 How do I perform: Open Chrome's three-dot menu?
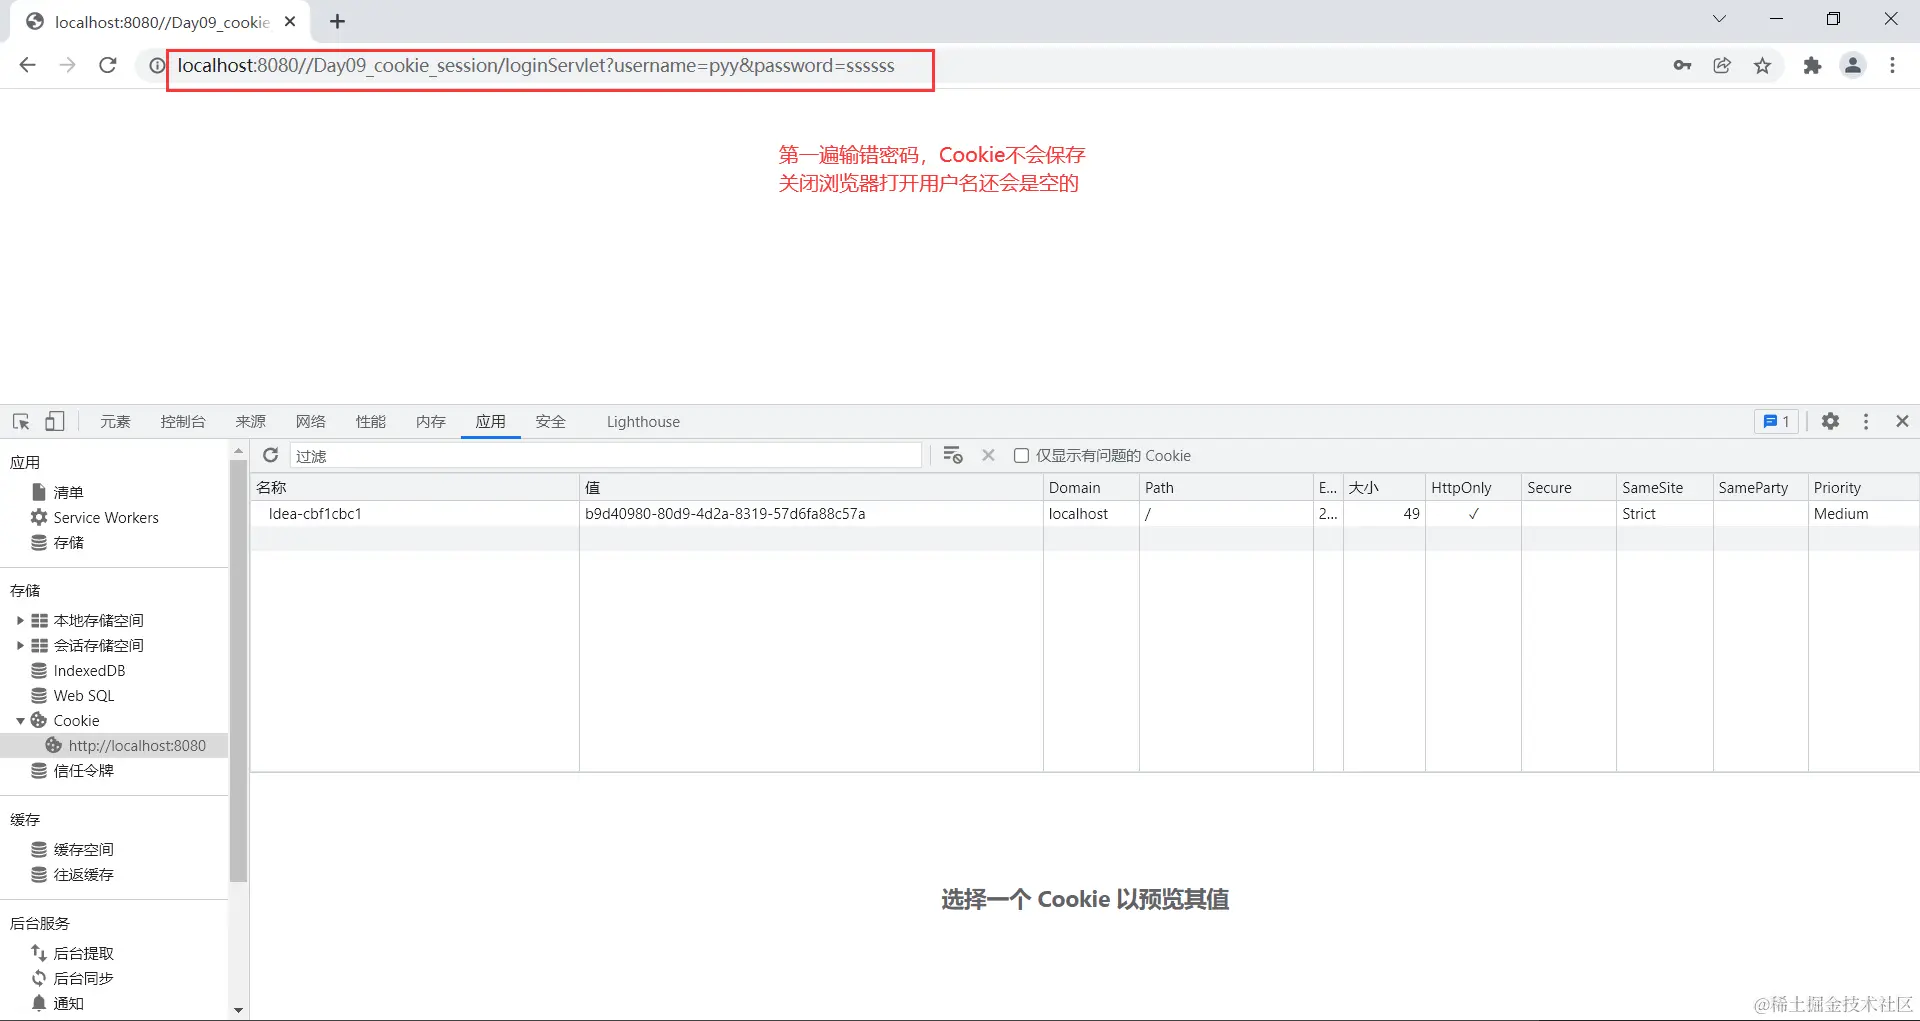click(1892, 65)
